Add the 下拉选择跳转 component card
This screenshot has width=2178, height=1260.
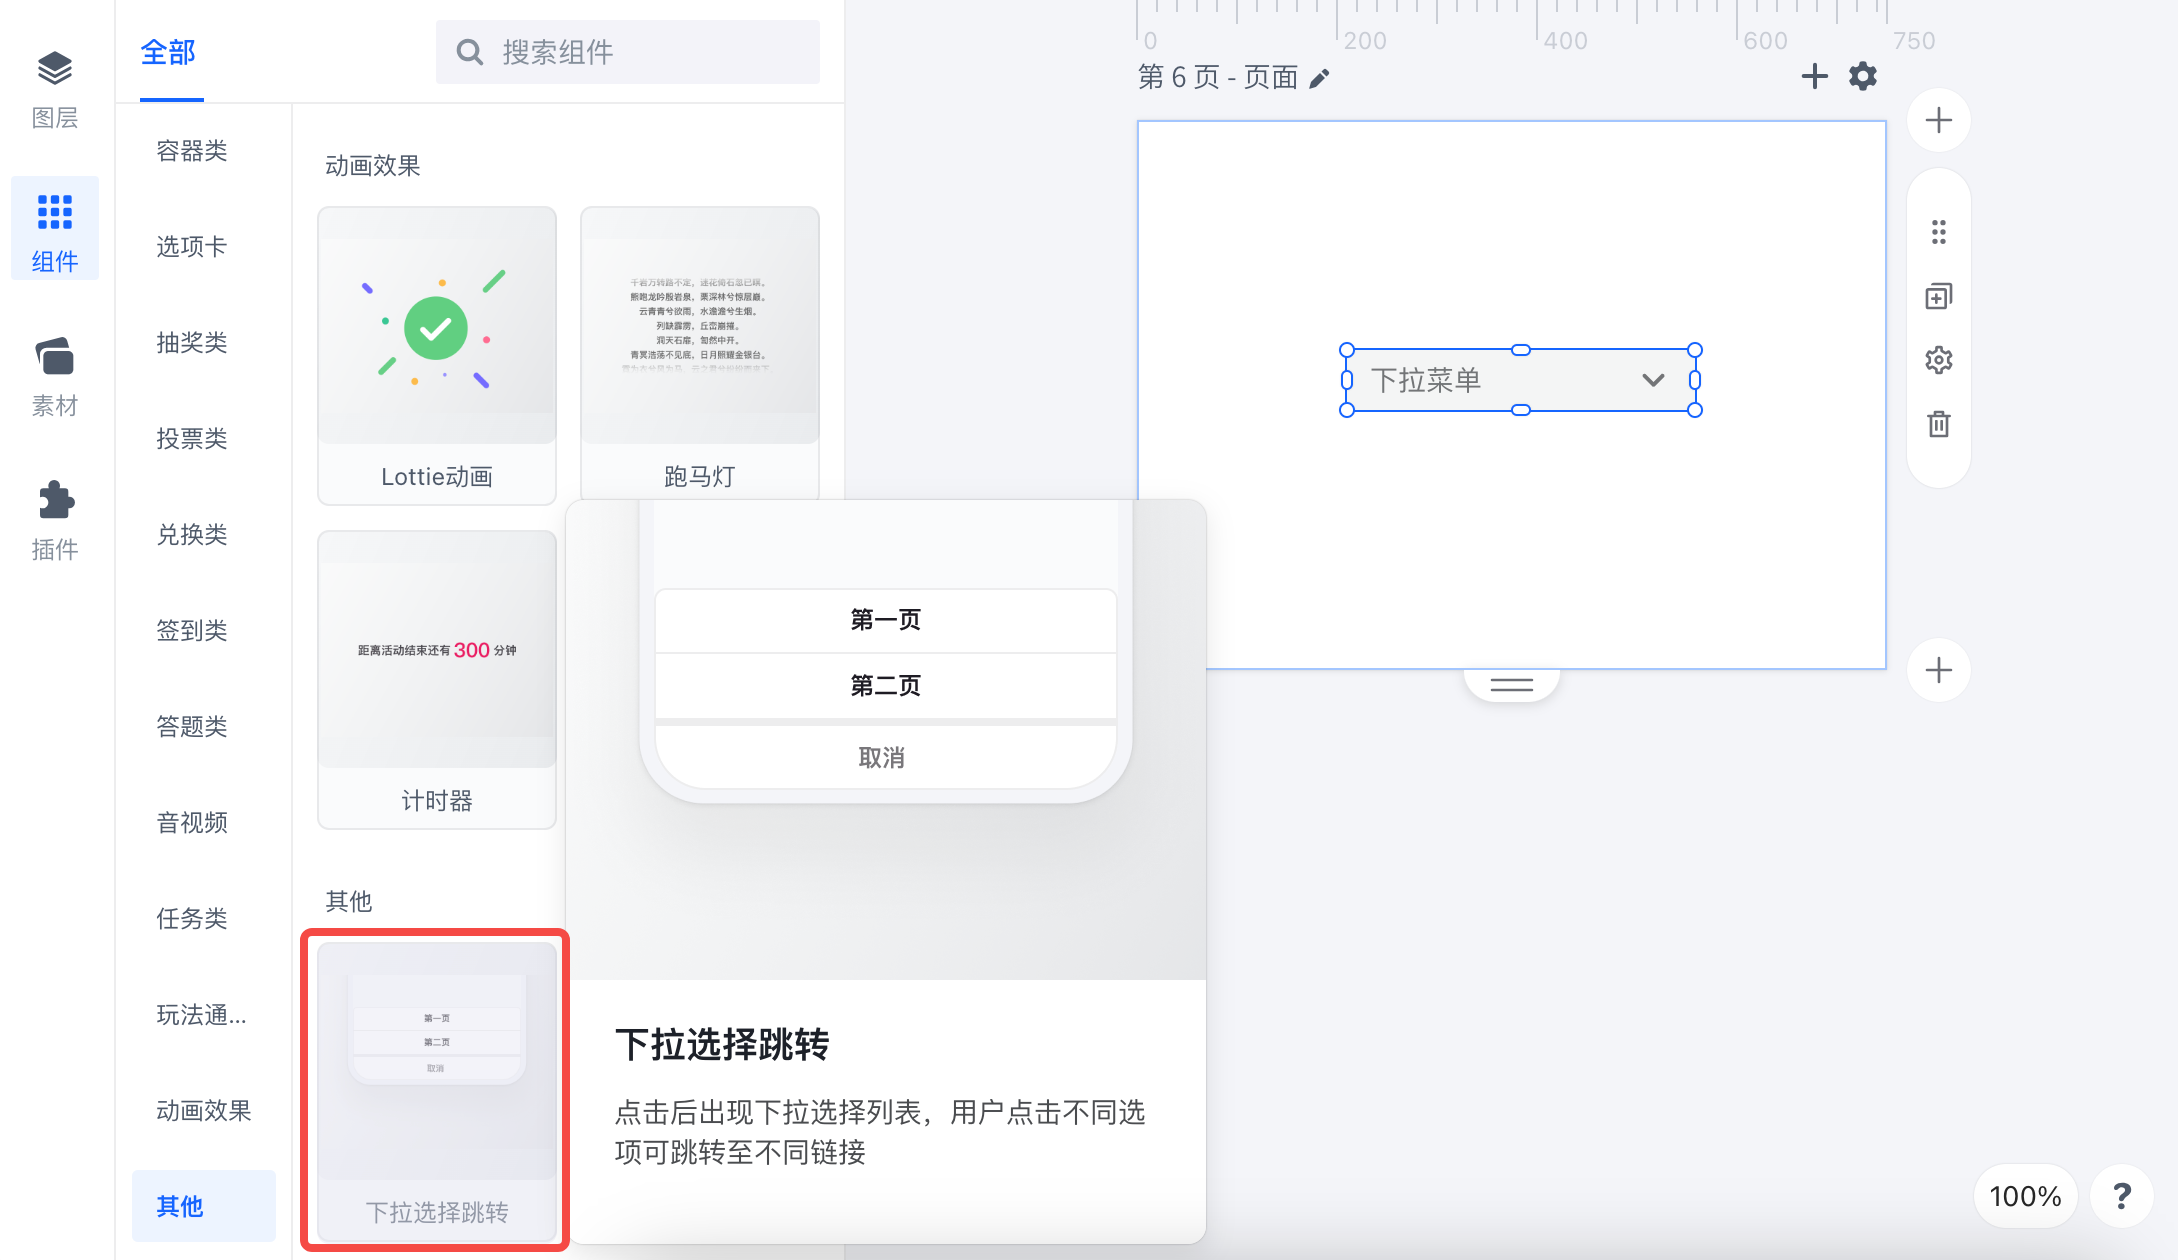coord(437,1090)
